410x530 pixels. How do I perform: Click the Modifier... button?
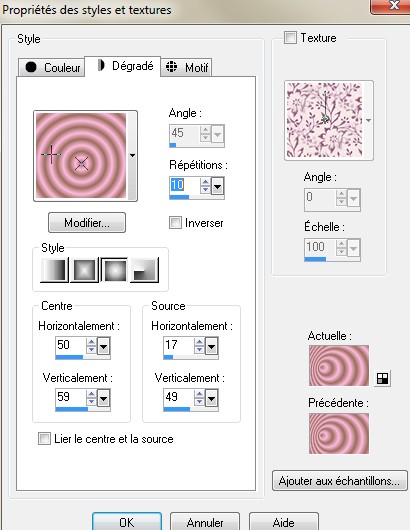point(87,223)
